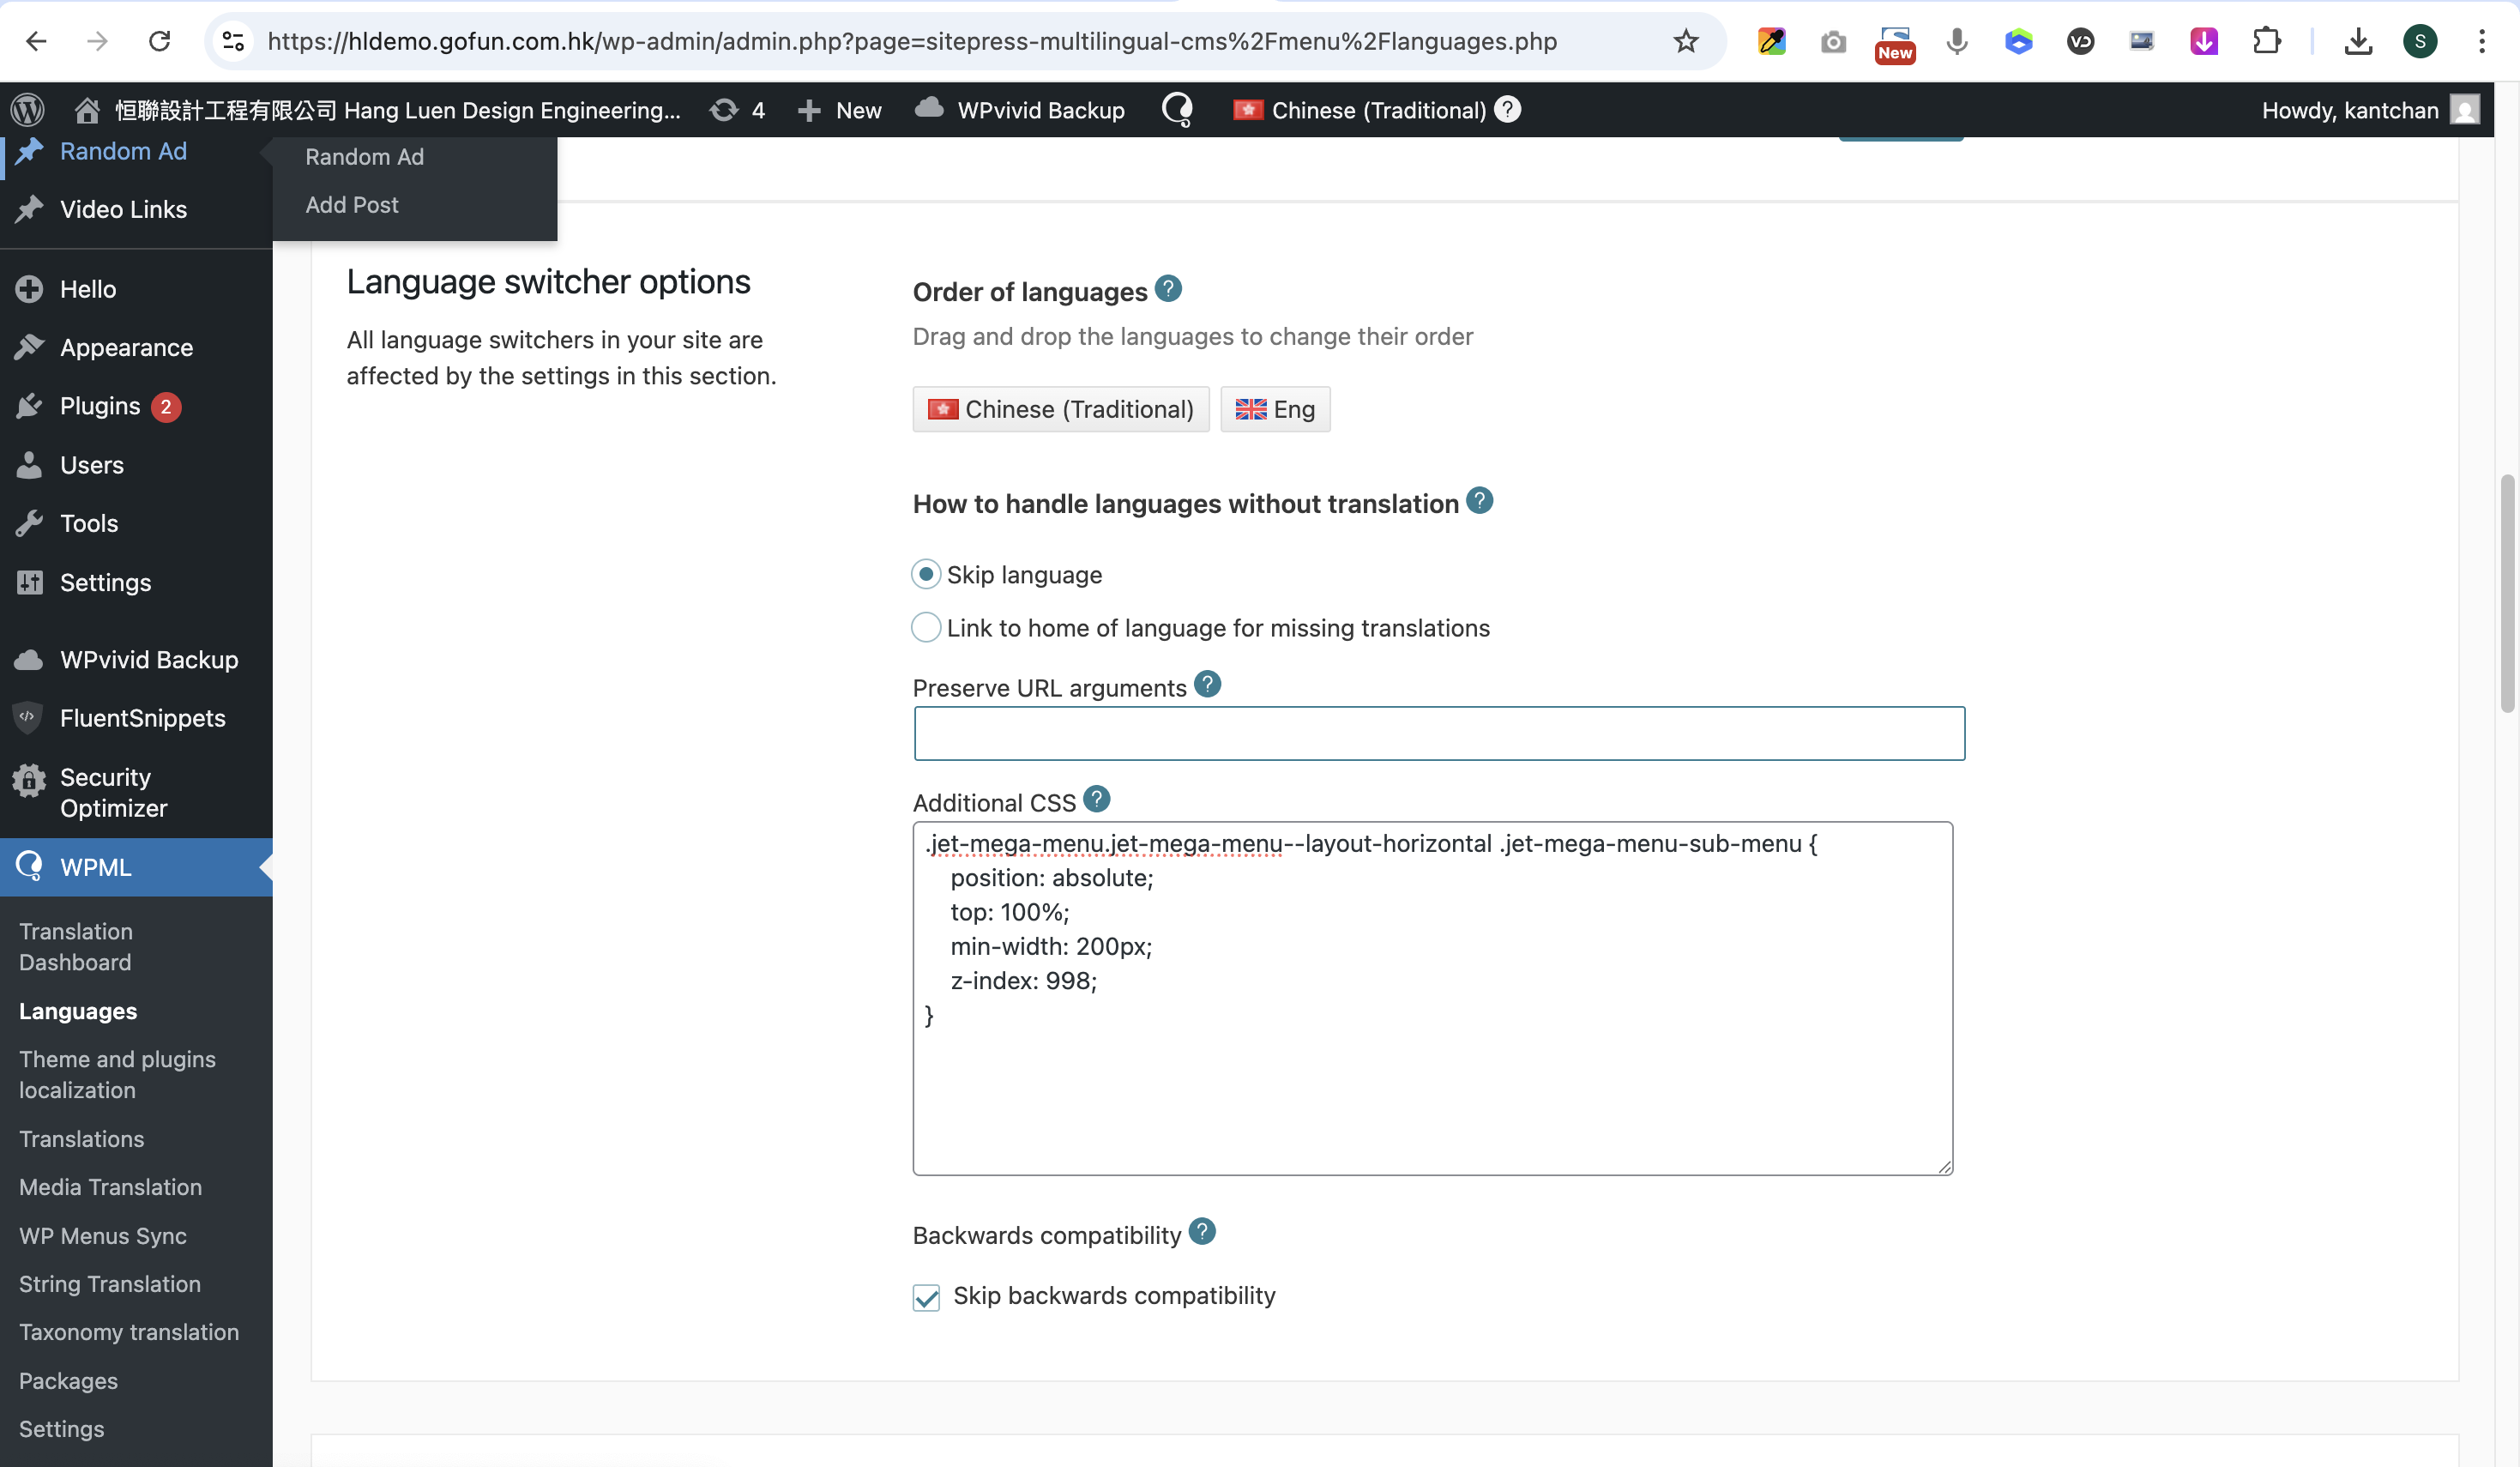Open String Translation submenu item
Image resolution: width=2520 pixels, height=1467 pixels.
click(110, 1284)
